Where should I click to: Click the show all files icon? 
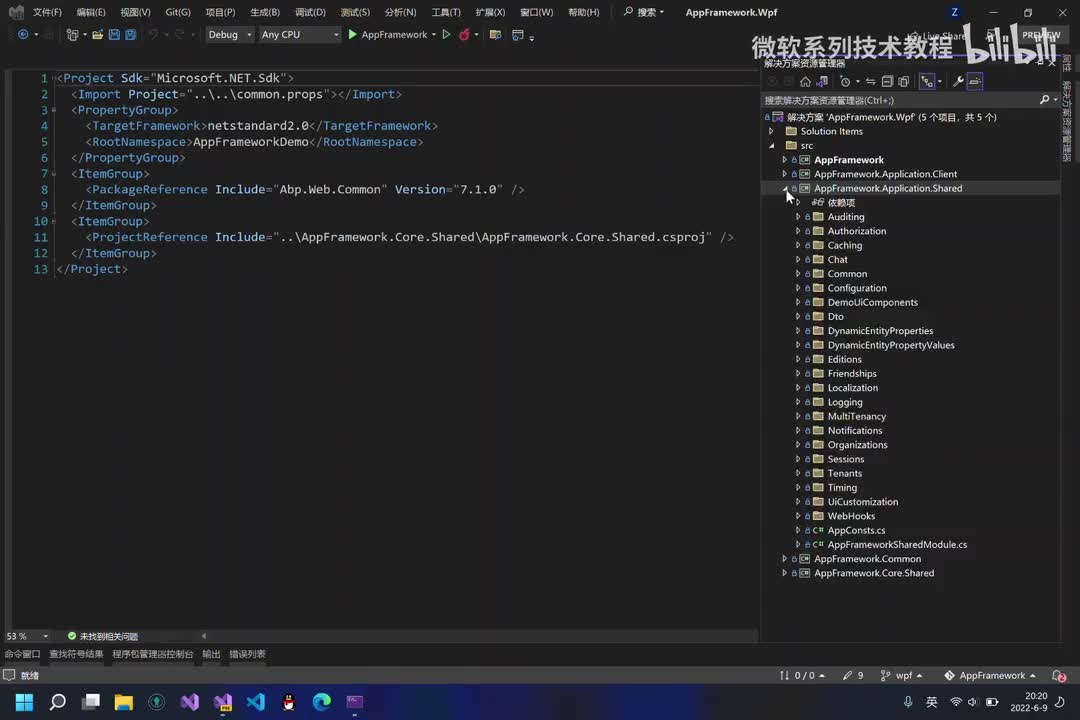(904, 81)
